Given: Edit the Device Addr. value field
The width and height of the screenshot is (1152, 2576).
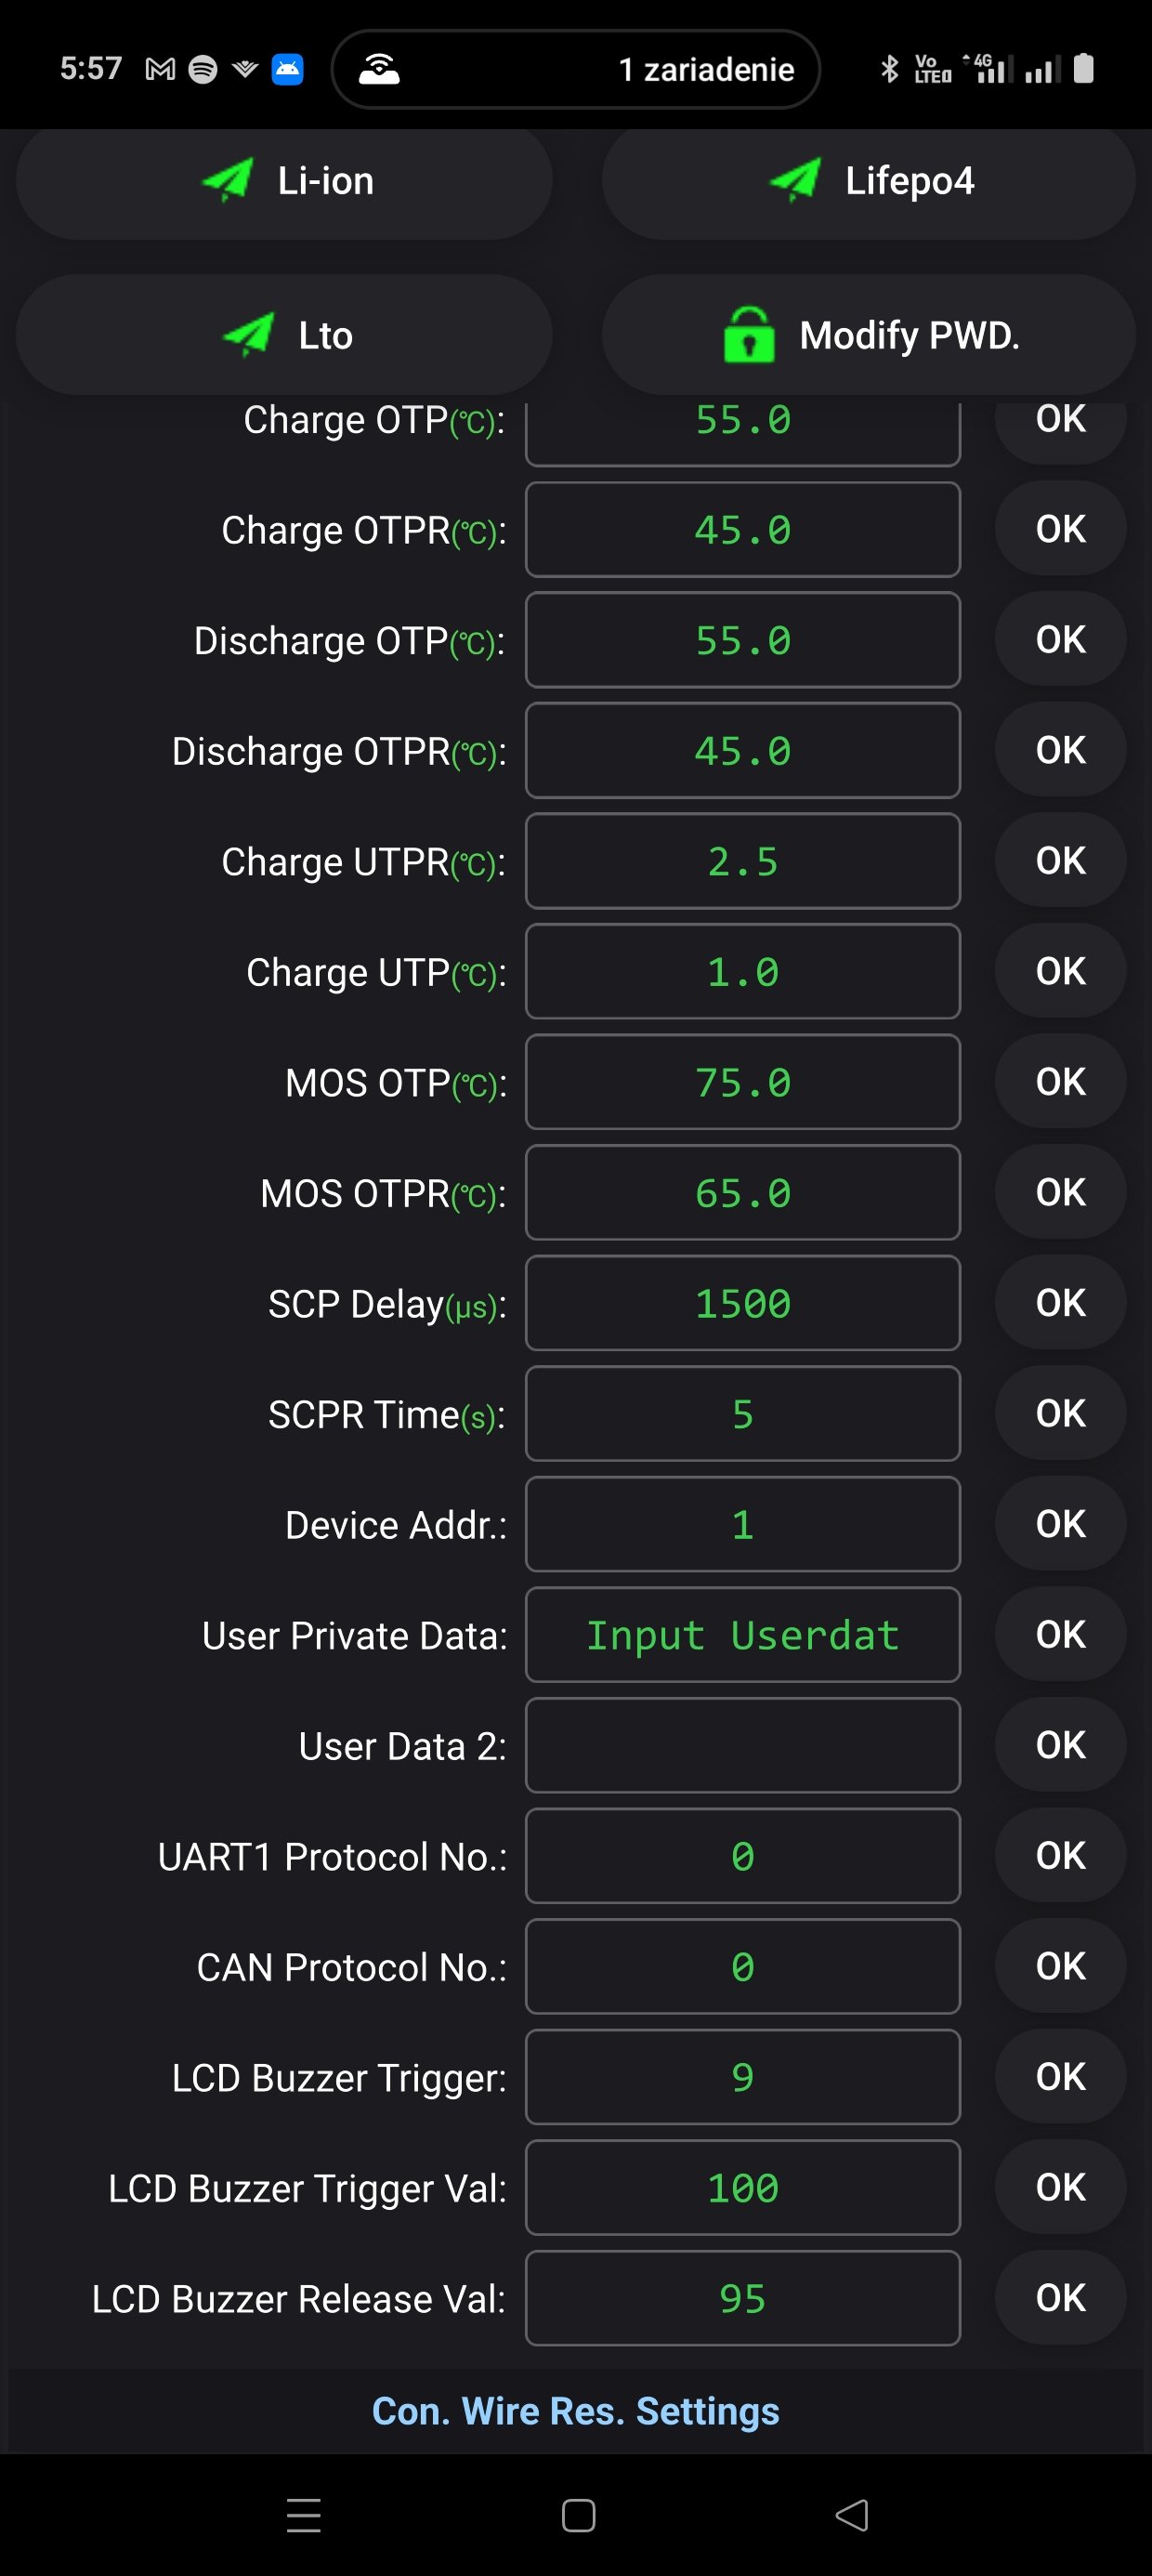Looking at the screenshot, I should (742, 1524).
